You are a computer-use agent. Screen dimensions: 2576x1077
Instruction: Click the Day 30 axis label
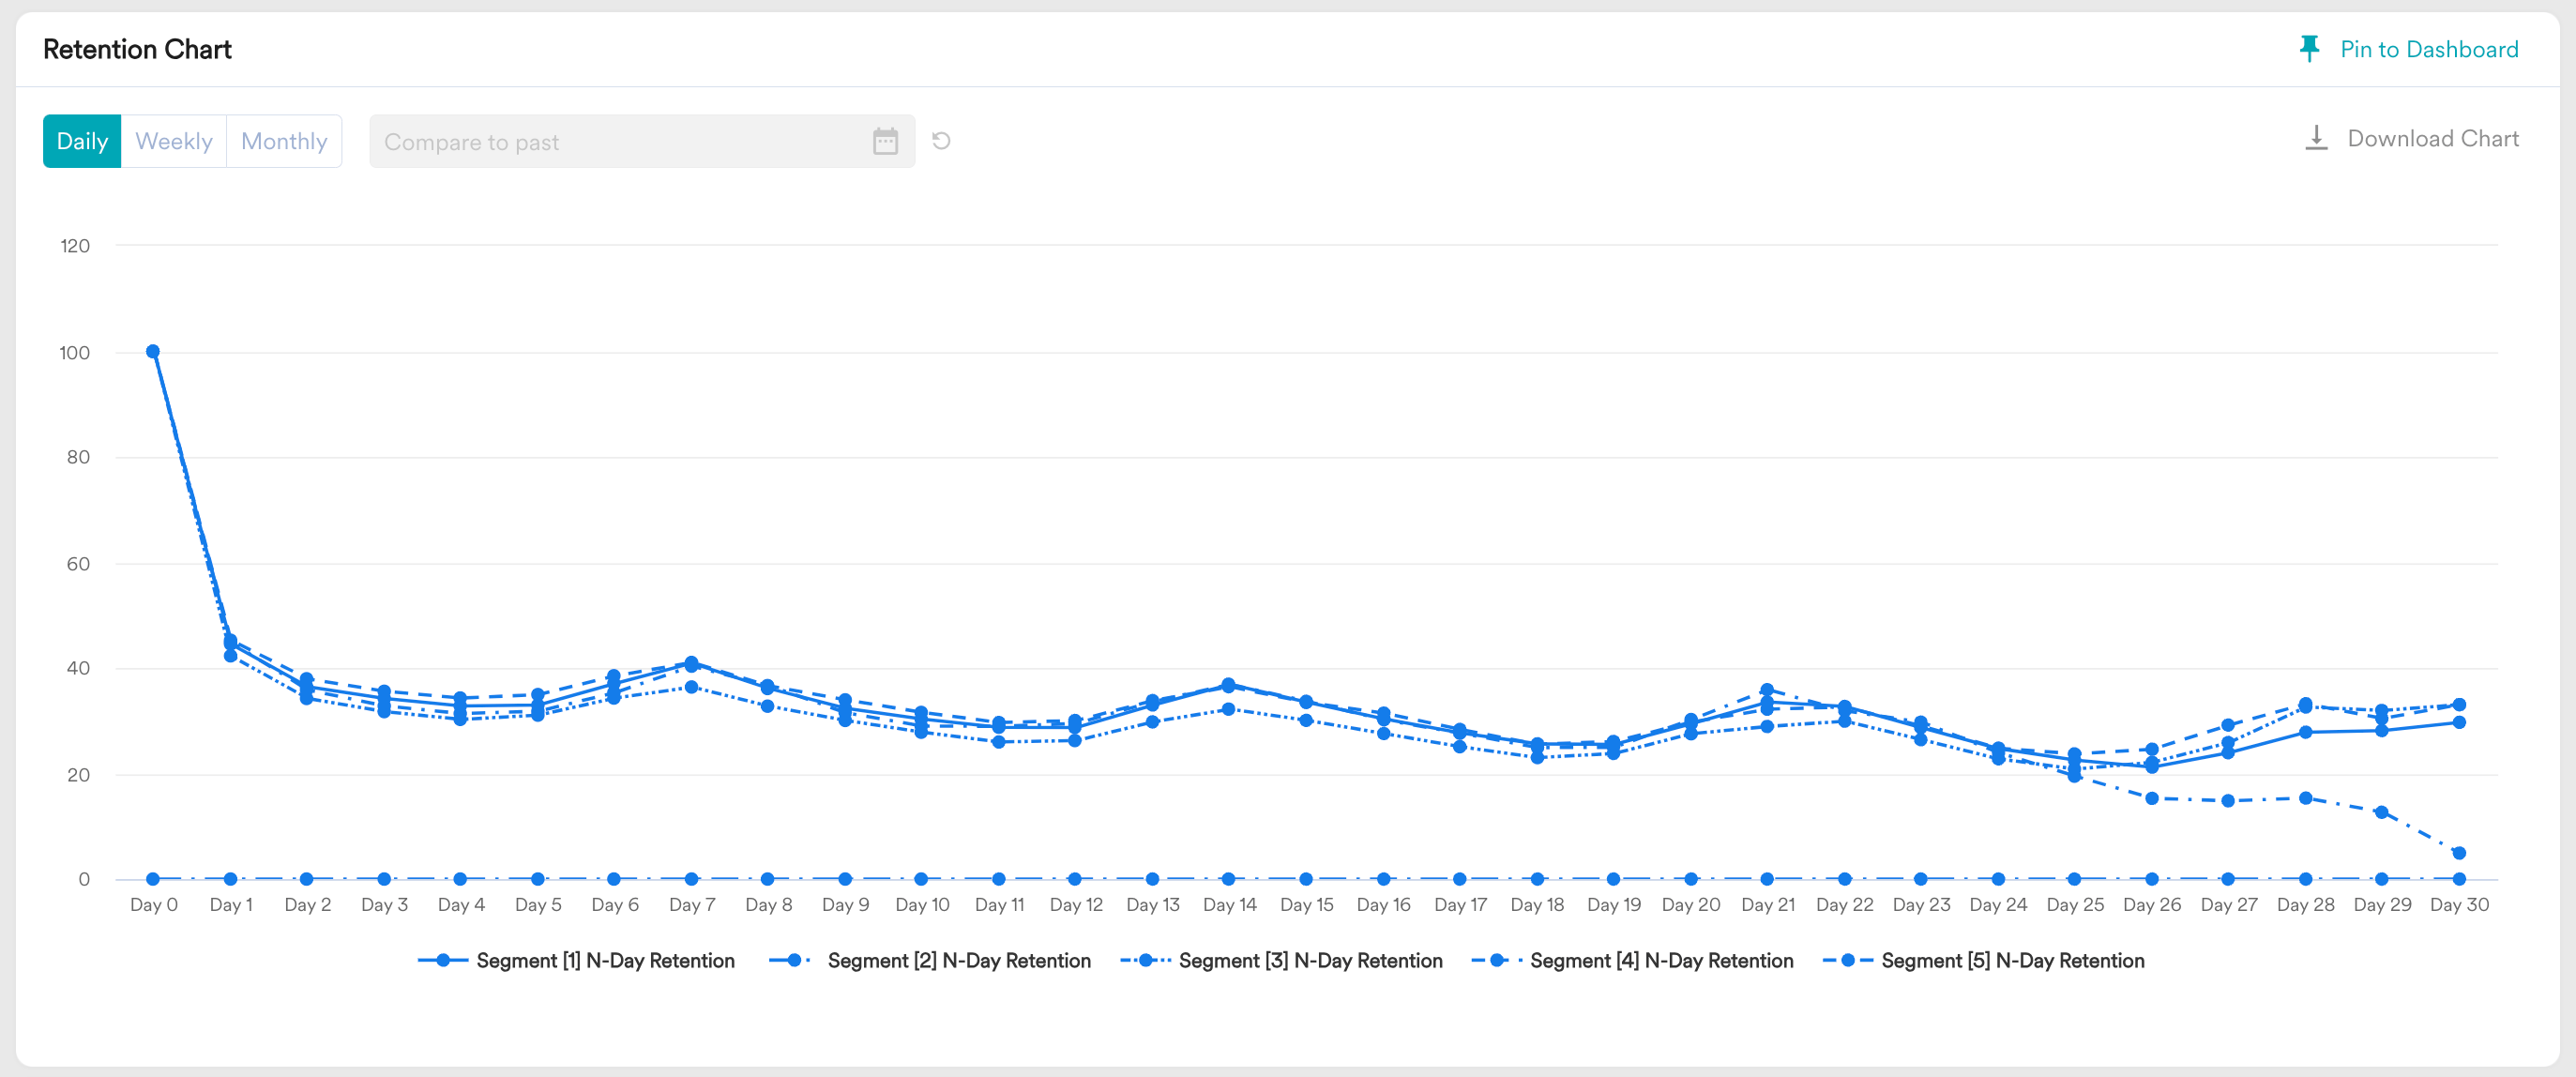(x=2459, y=904)
